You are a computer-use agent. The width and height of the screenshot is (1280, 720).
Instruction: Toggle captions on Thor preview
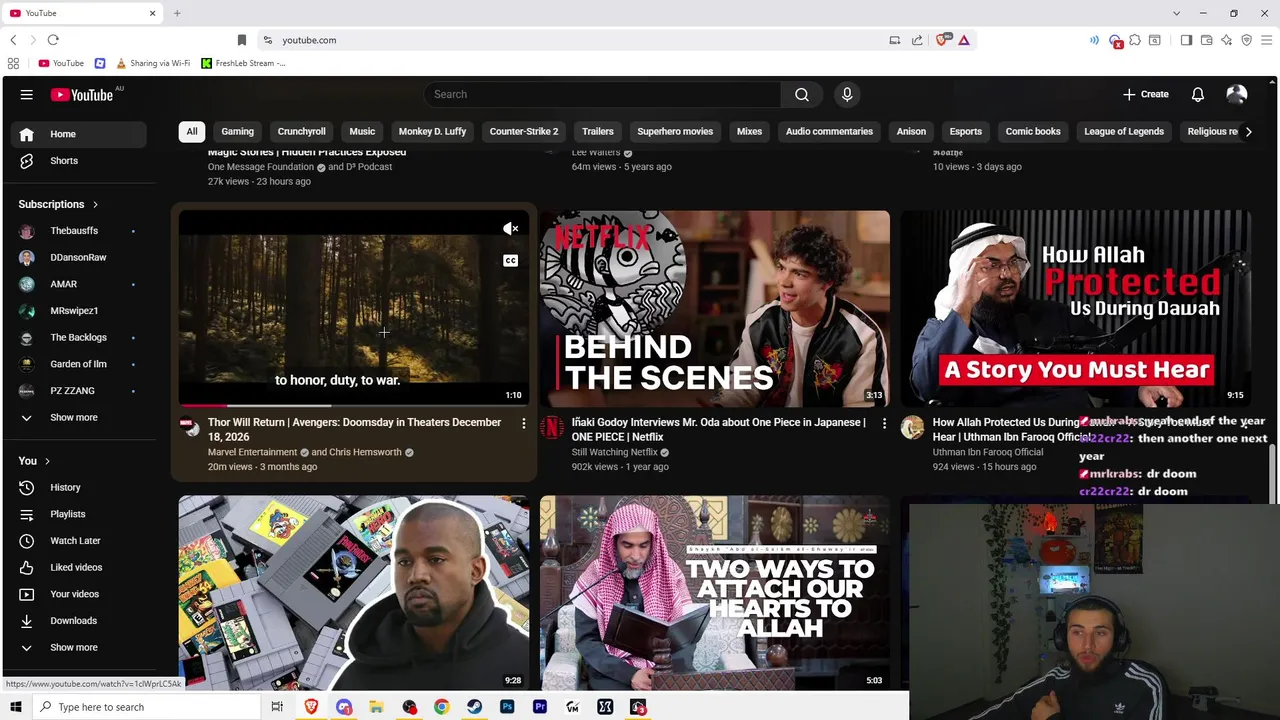pos(510,261)
